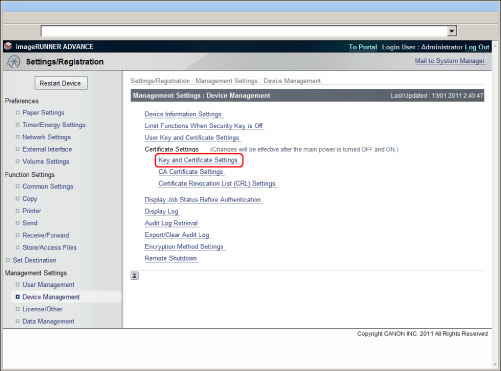Screen dimensions: 501x371
Task: Click the empty address input field
Action: (x=244, y=31)
